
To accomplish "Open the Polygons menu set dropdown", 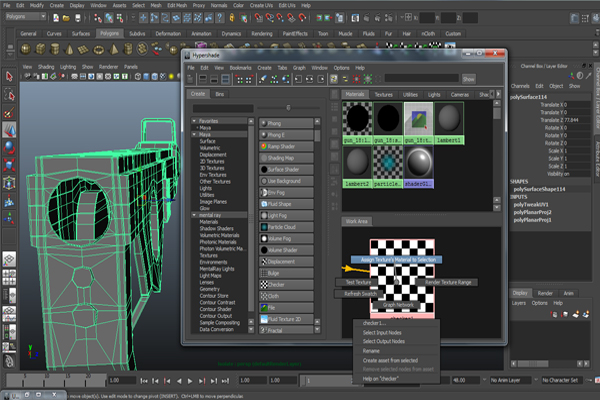I will tap(26, 16).
